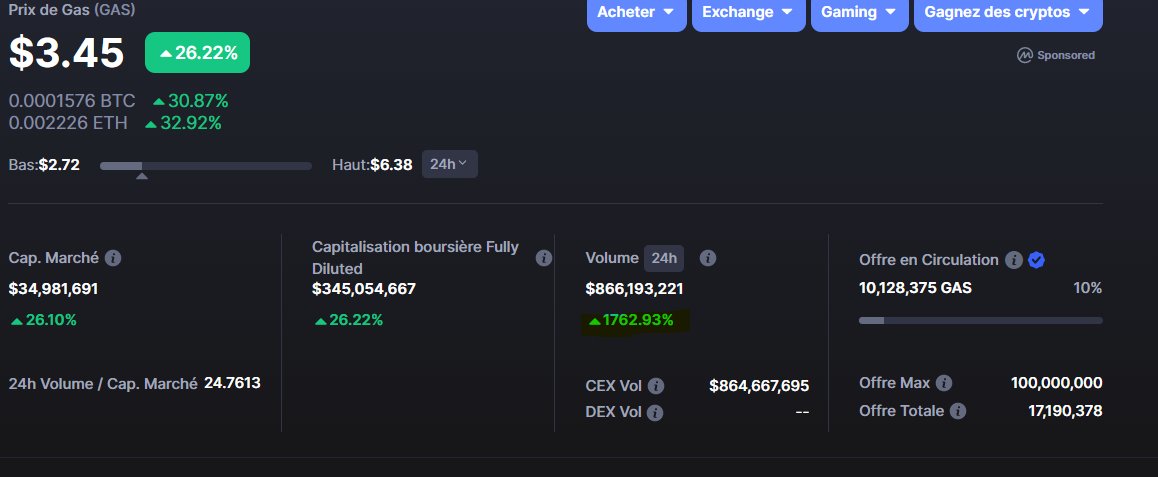Screen dimensions: 1158x477
Task: Click the fully diluted $345,054,667 value
Action: tap(364, 289)
